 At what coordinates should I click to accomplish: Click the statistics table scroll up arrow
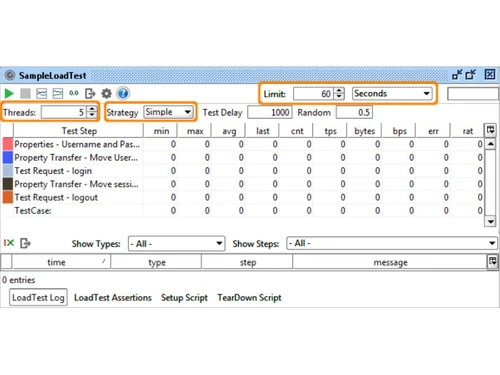pos(490,144)
